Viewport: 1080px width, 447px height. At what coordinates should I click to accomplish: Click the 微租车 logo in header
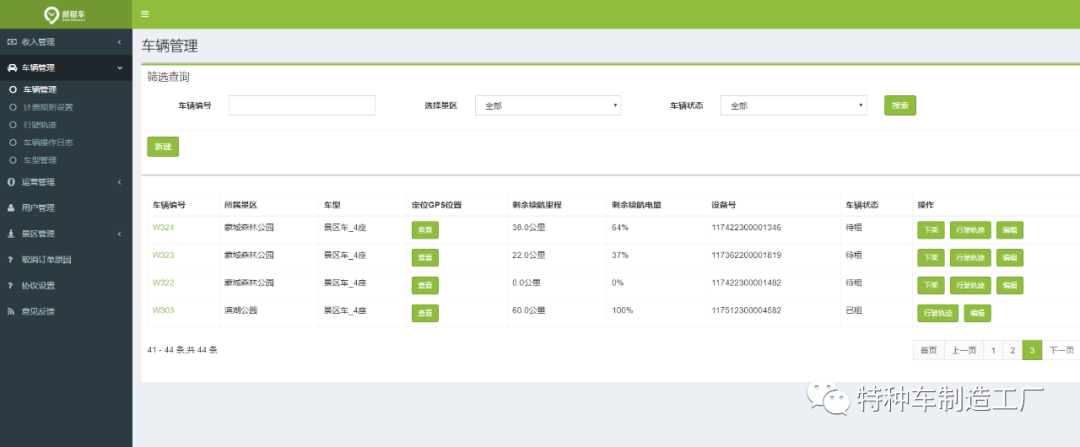click(66, 14)
